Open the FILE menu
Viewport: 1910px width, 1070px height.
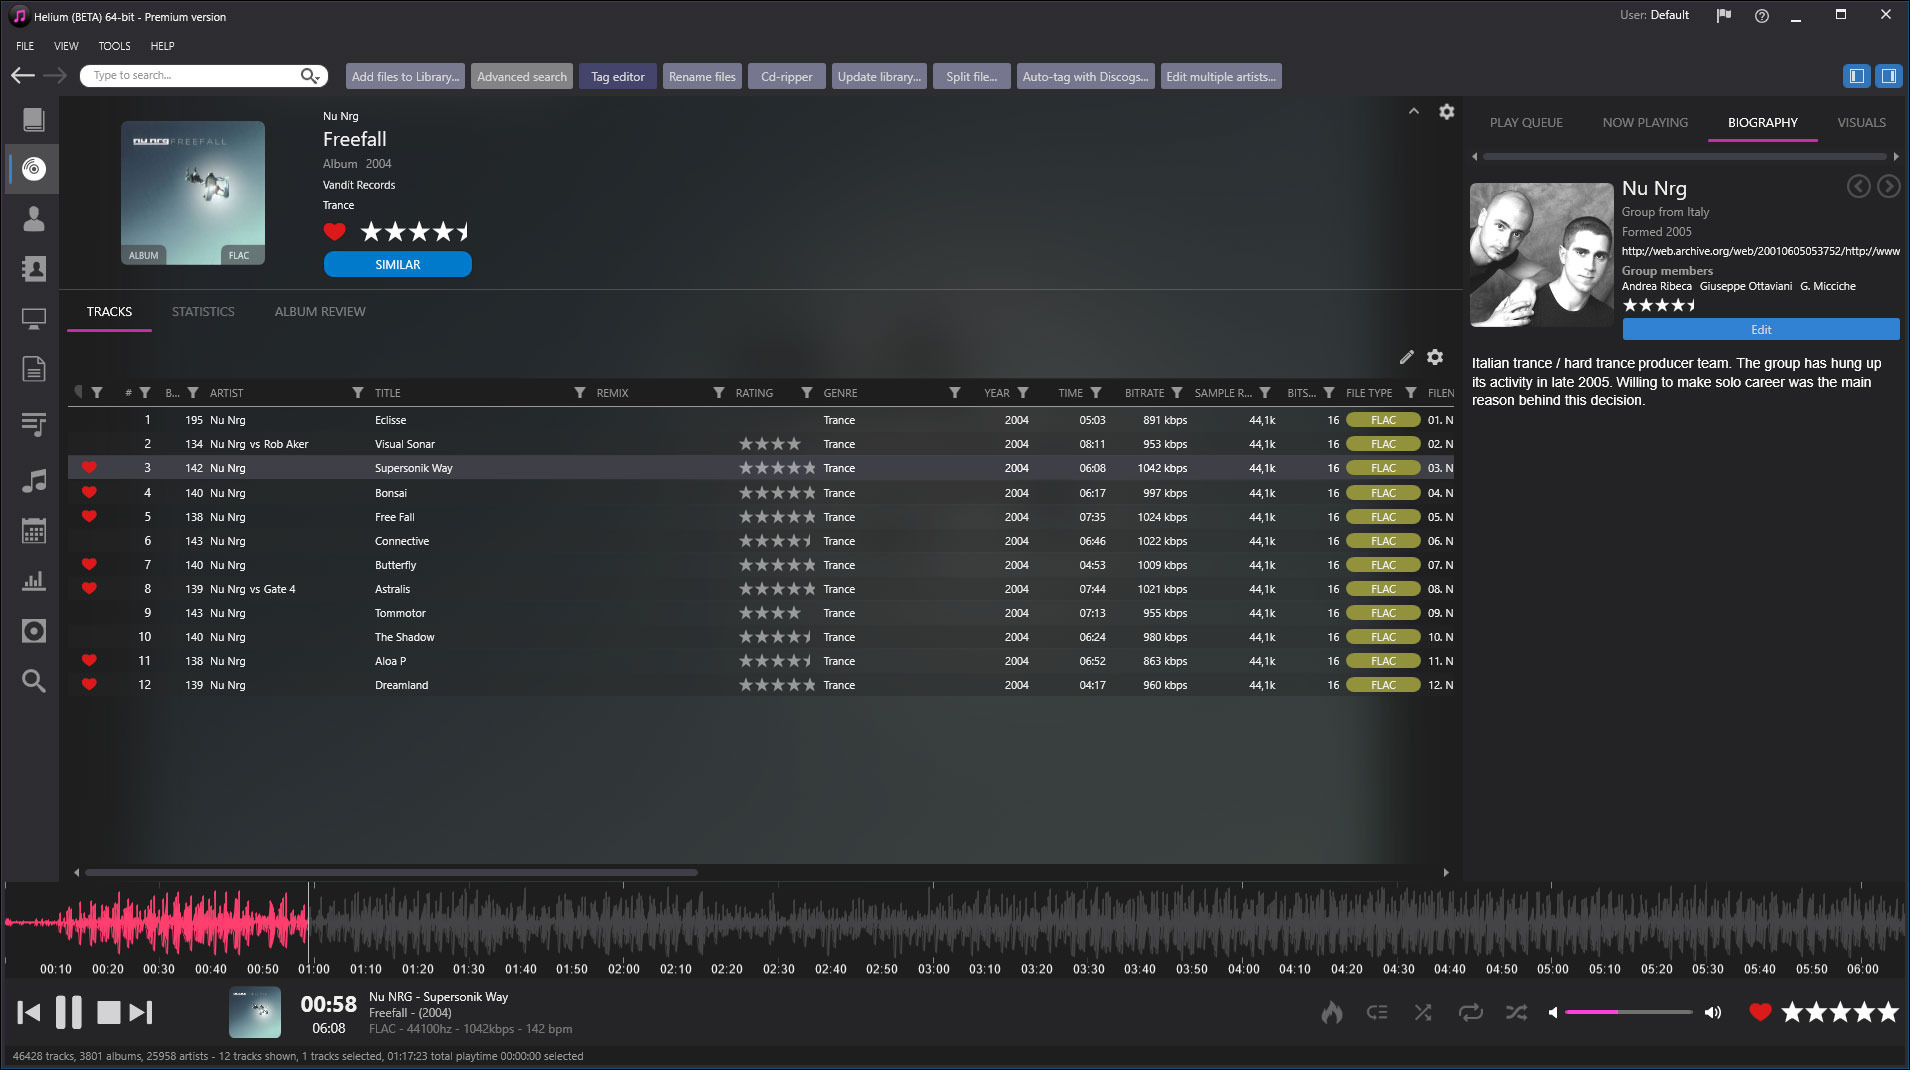coord(25,46)
